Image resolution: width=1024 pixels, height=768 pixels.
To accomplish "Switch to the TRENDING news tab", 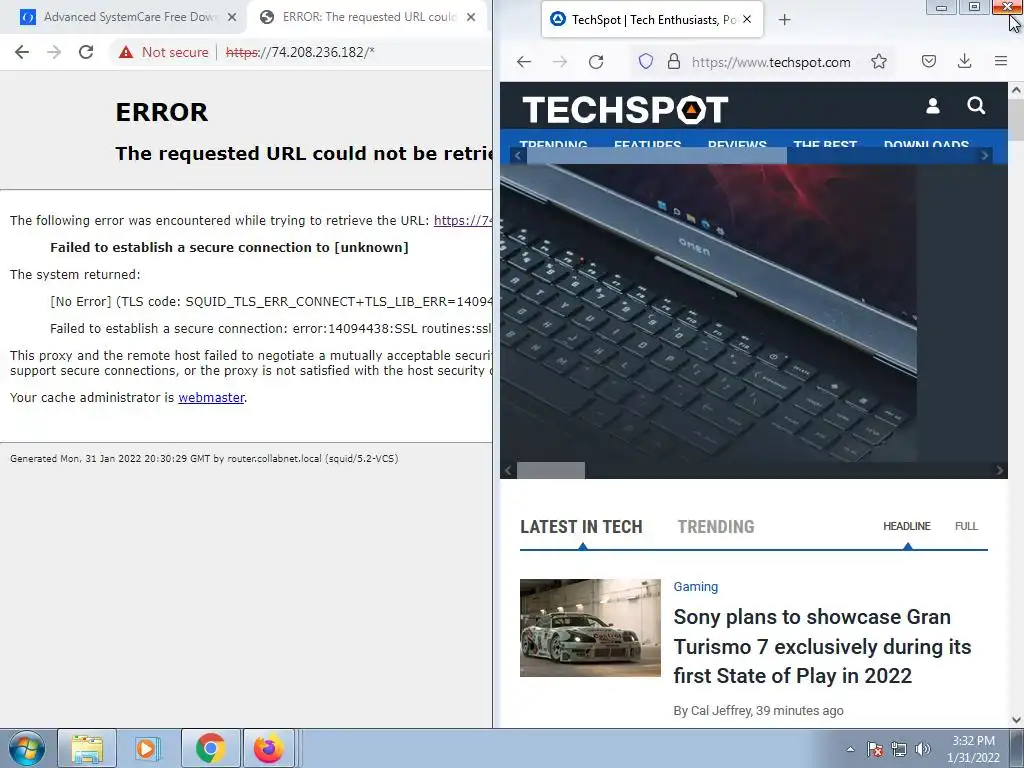I will point(716,527).
